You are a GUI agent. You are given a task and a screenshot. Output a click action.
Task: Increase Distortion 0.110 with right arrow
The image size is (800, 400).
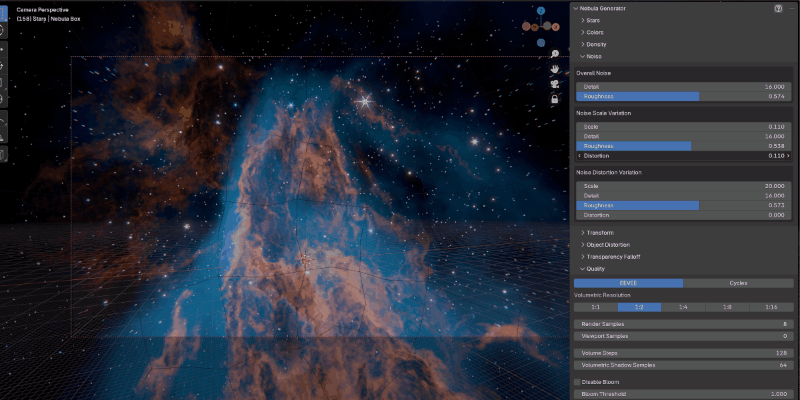tap(788, 156)
